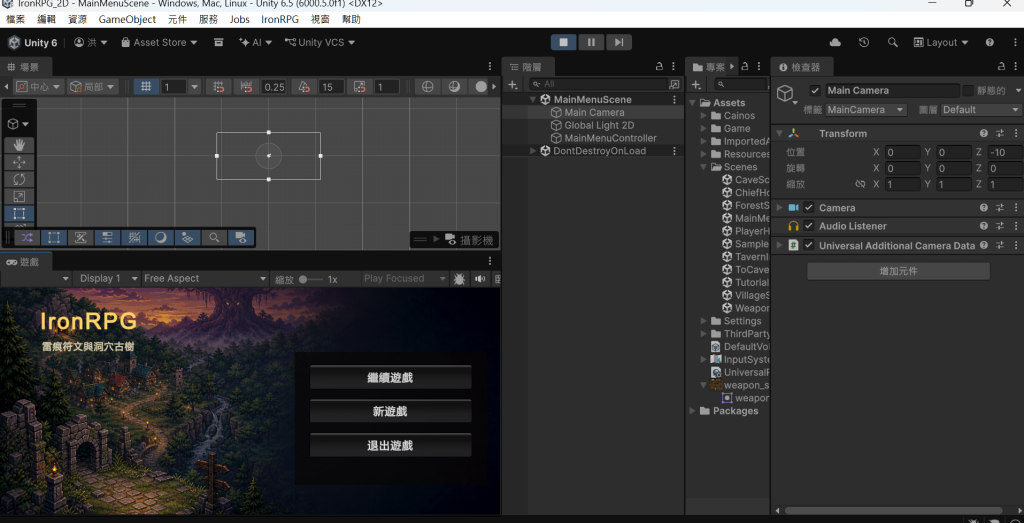Toggle Game view stats bug icon
Screen dimensions: 1024x523
[459, 279]
